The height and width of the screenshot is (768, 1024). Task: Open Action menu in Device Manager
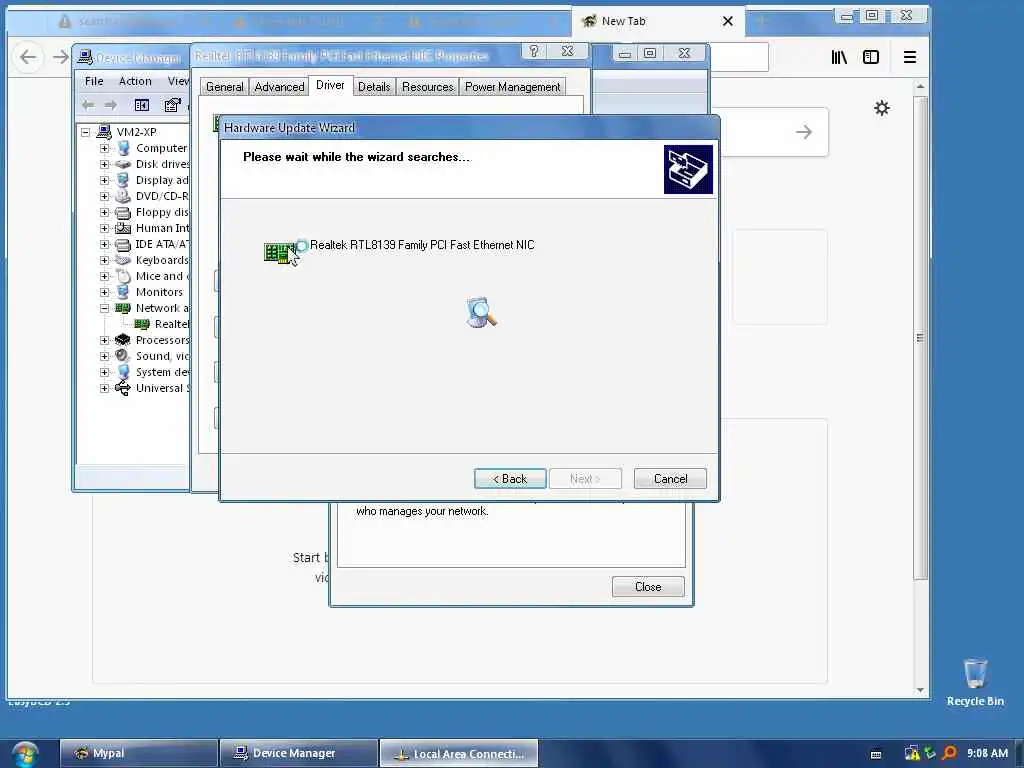point(135,81)
